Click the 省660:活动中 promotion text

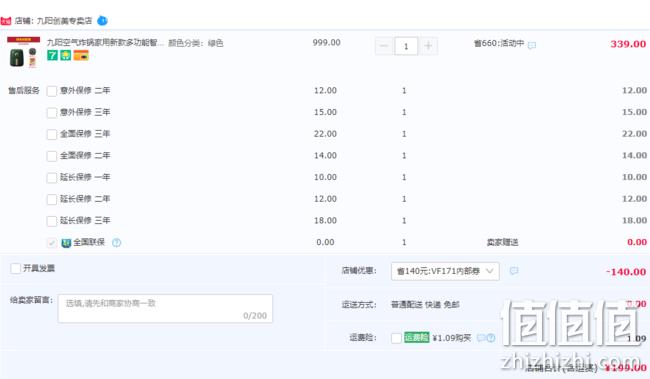click(x=499, y=43)
